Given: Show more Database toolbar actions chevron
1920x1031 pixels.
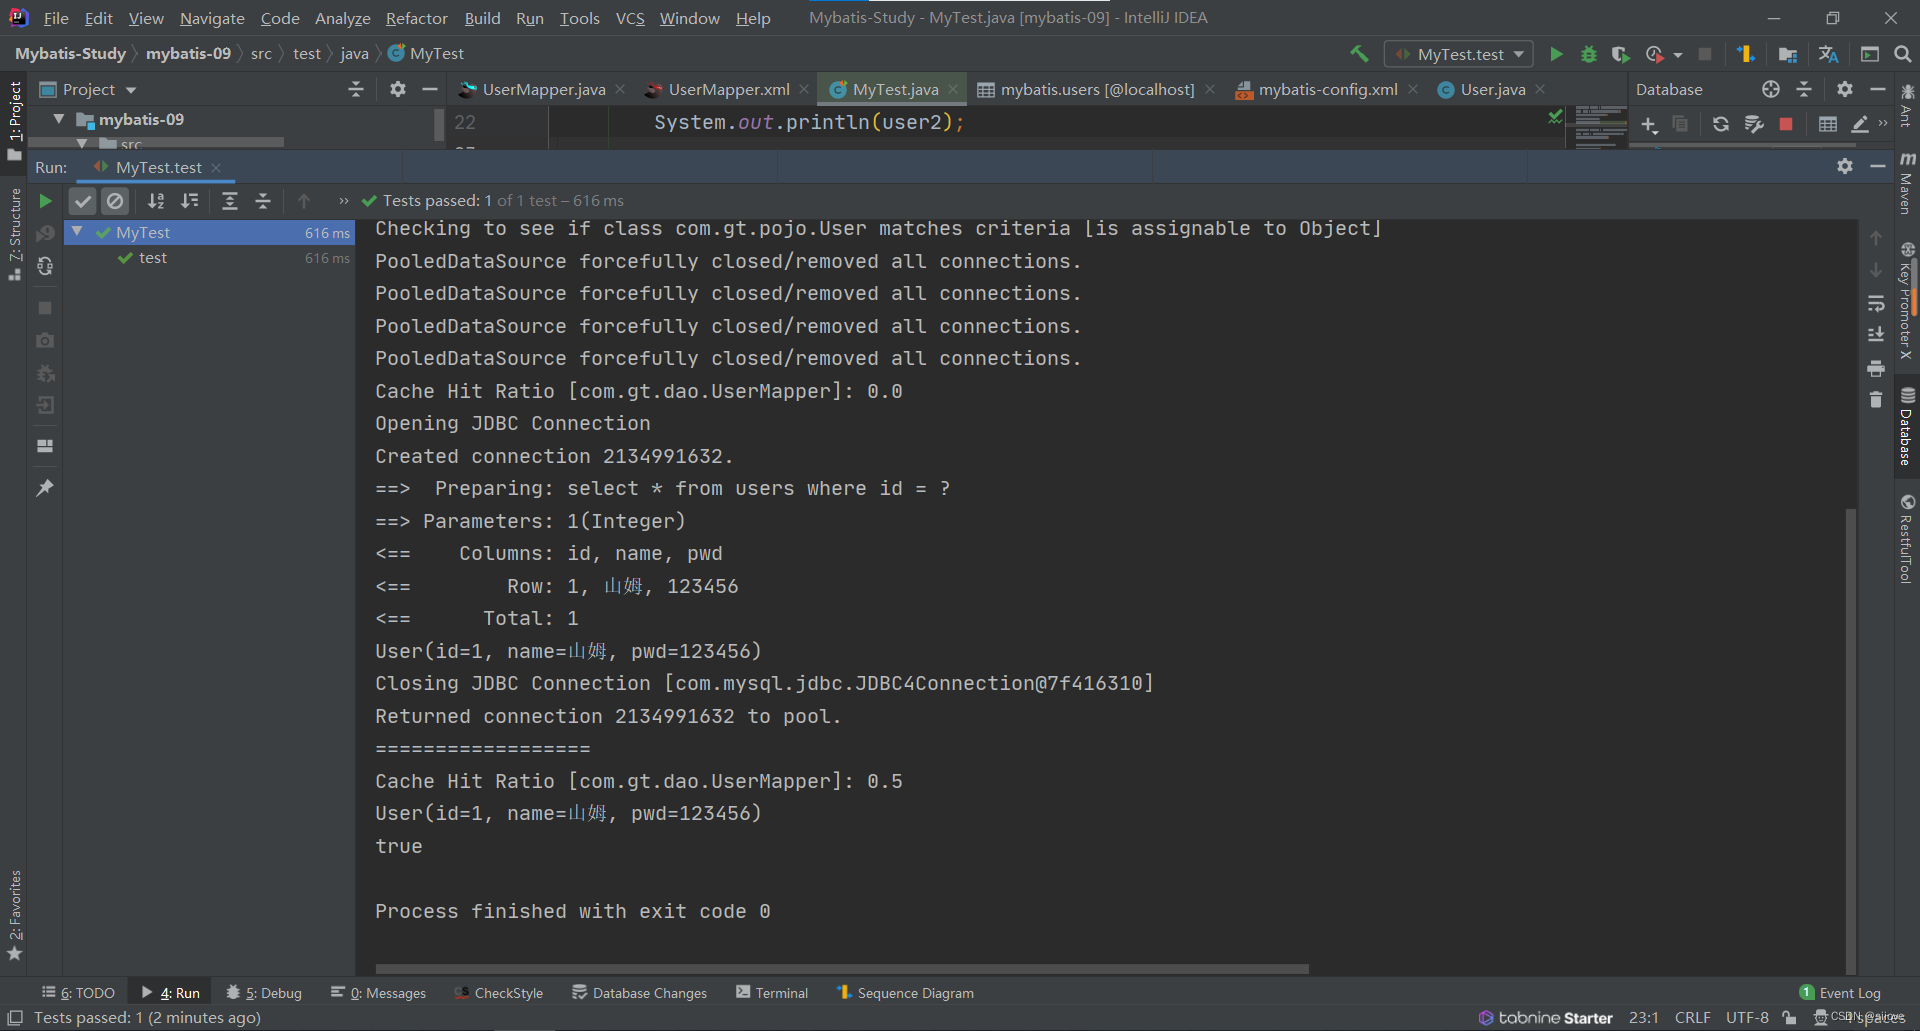Looking at the screenshot, I should click(x=1883, y=124).
